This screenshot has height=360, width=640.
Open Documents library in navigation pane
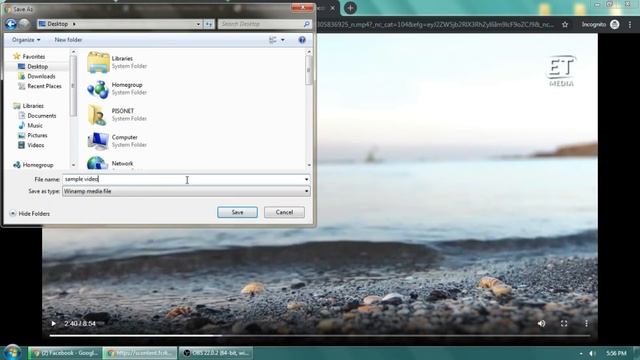37,116
